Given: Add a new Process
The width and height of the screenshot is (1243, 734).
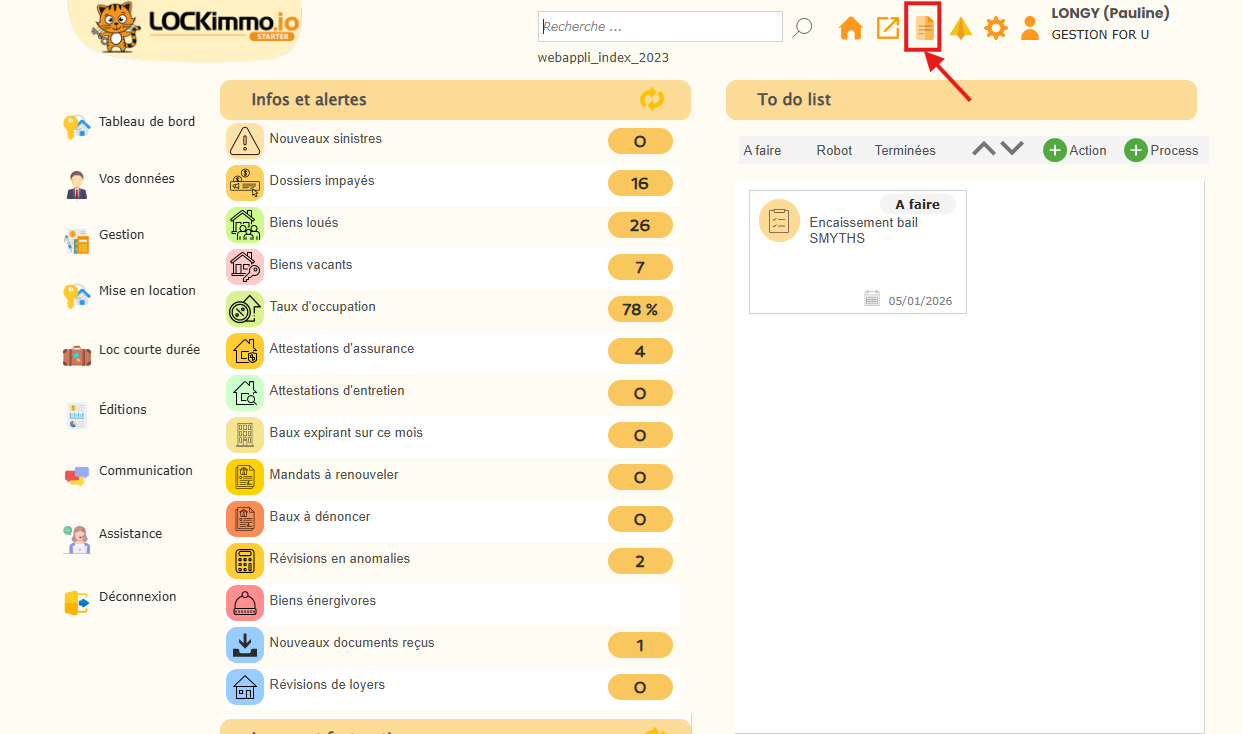Looking at the screenshot, I should pos(1161,150).
